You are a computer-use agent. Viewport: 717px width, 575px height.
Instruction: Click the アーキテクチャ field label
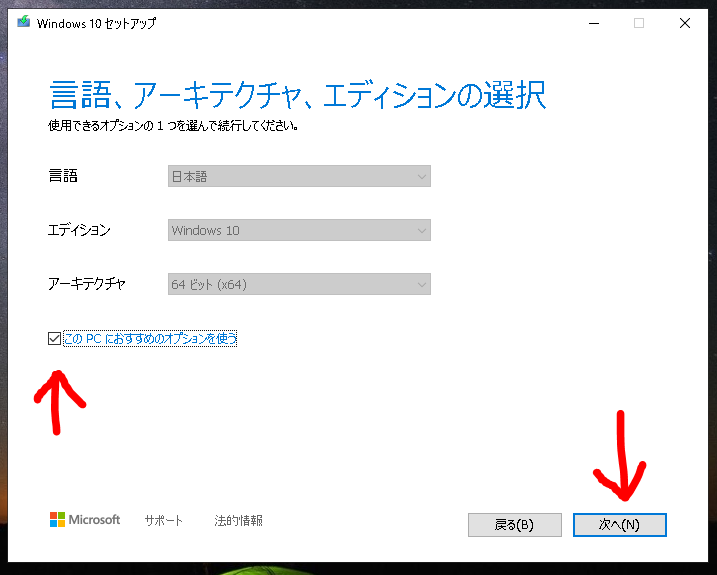(87, 284)
